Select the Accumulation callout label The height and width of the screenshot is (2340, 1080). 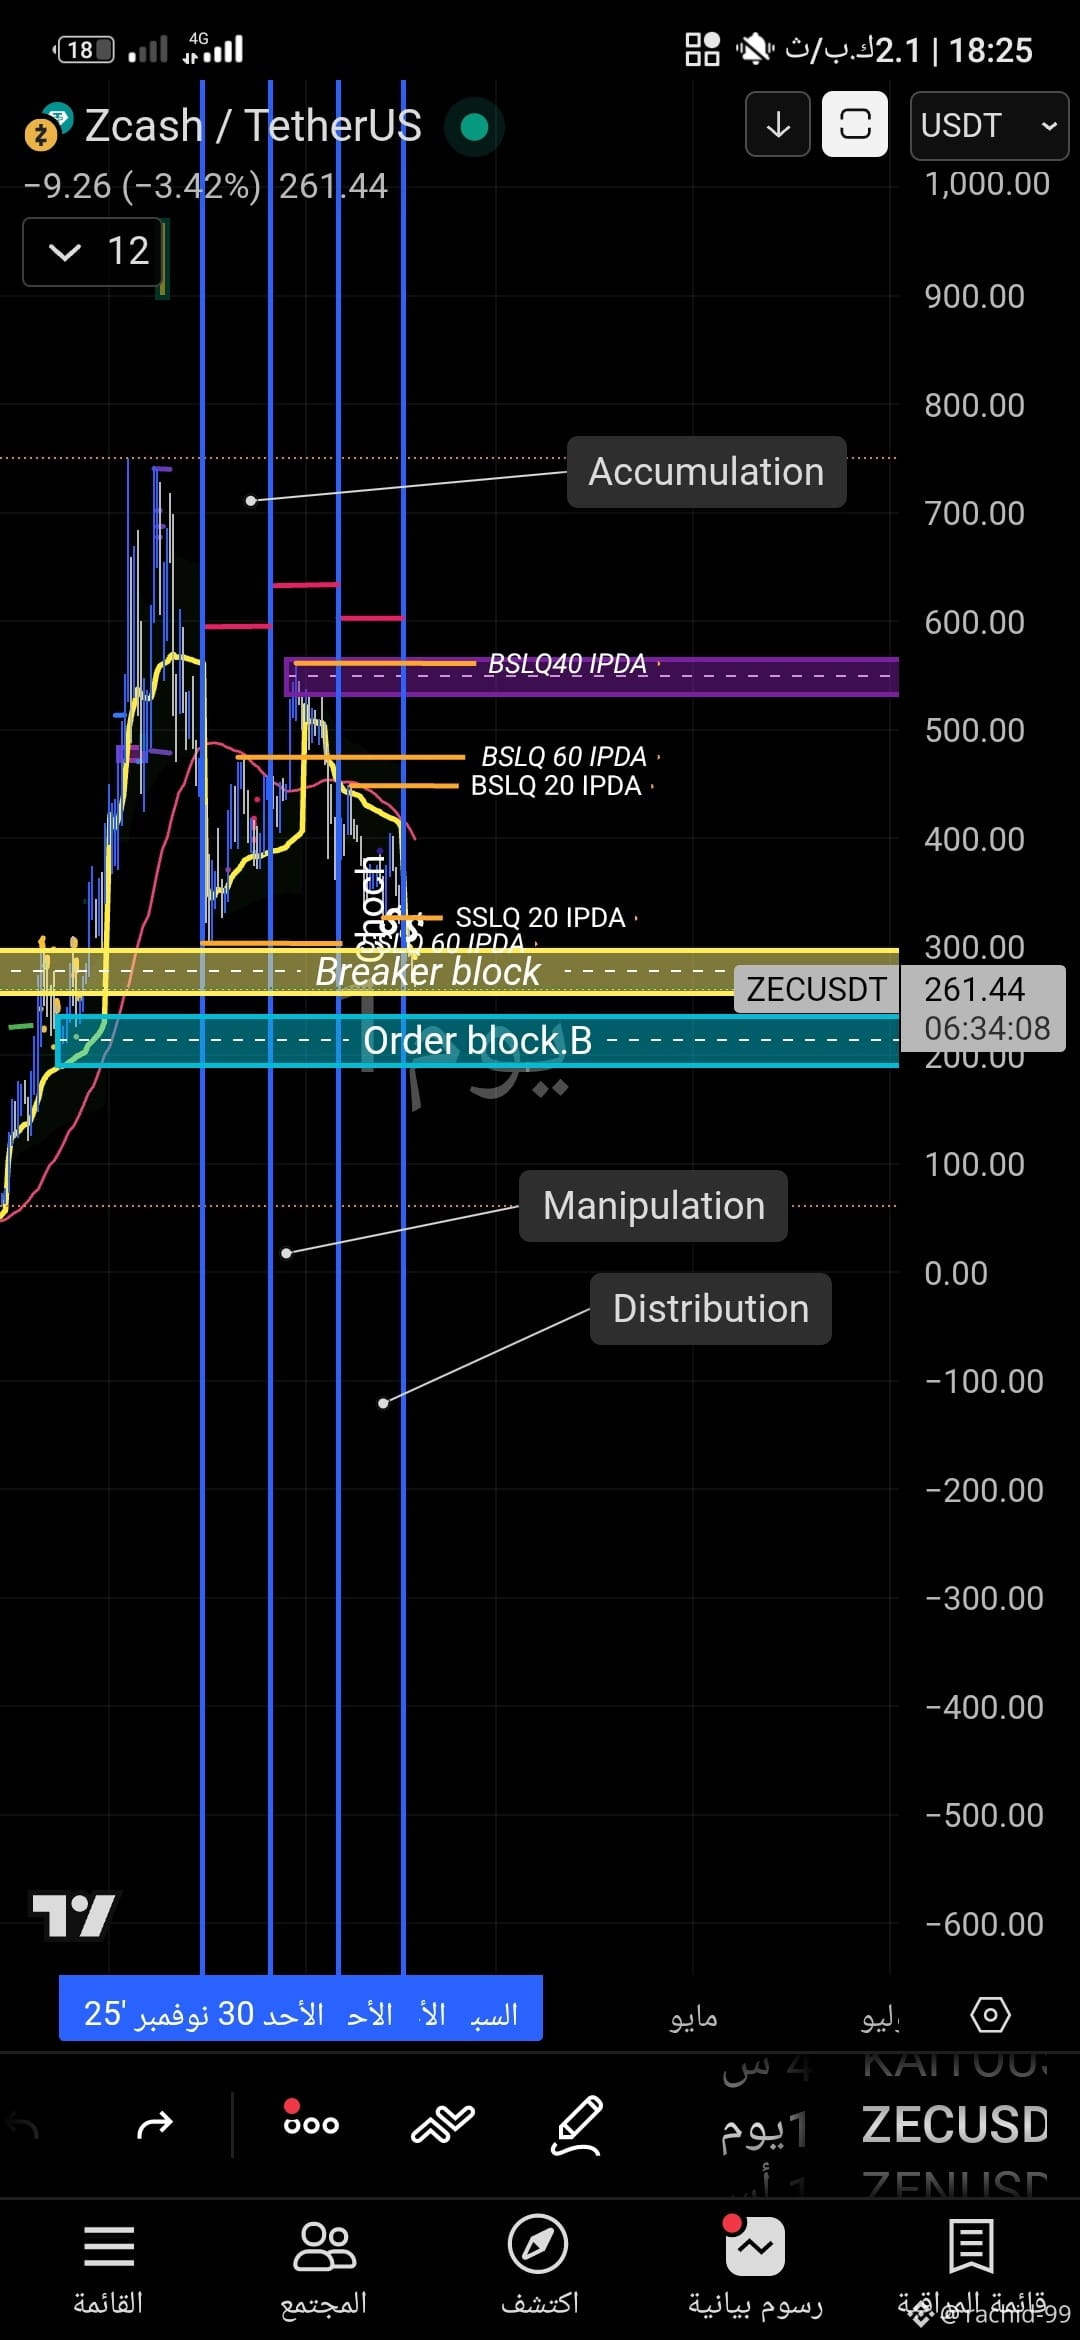coord(706,471)
